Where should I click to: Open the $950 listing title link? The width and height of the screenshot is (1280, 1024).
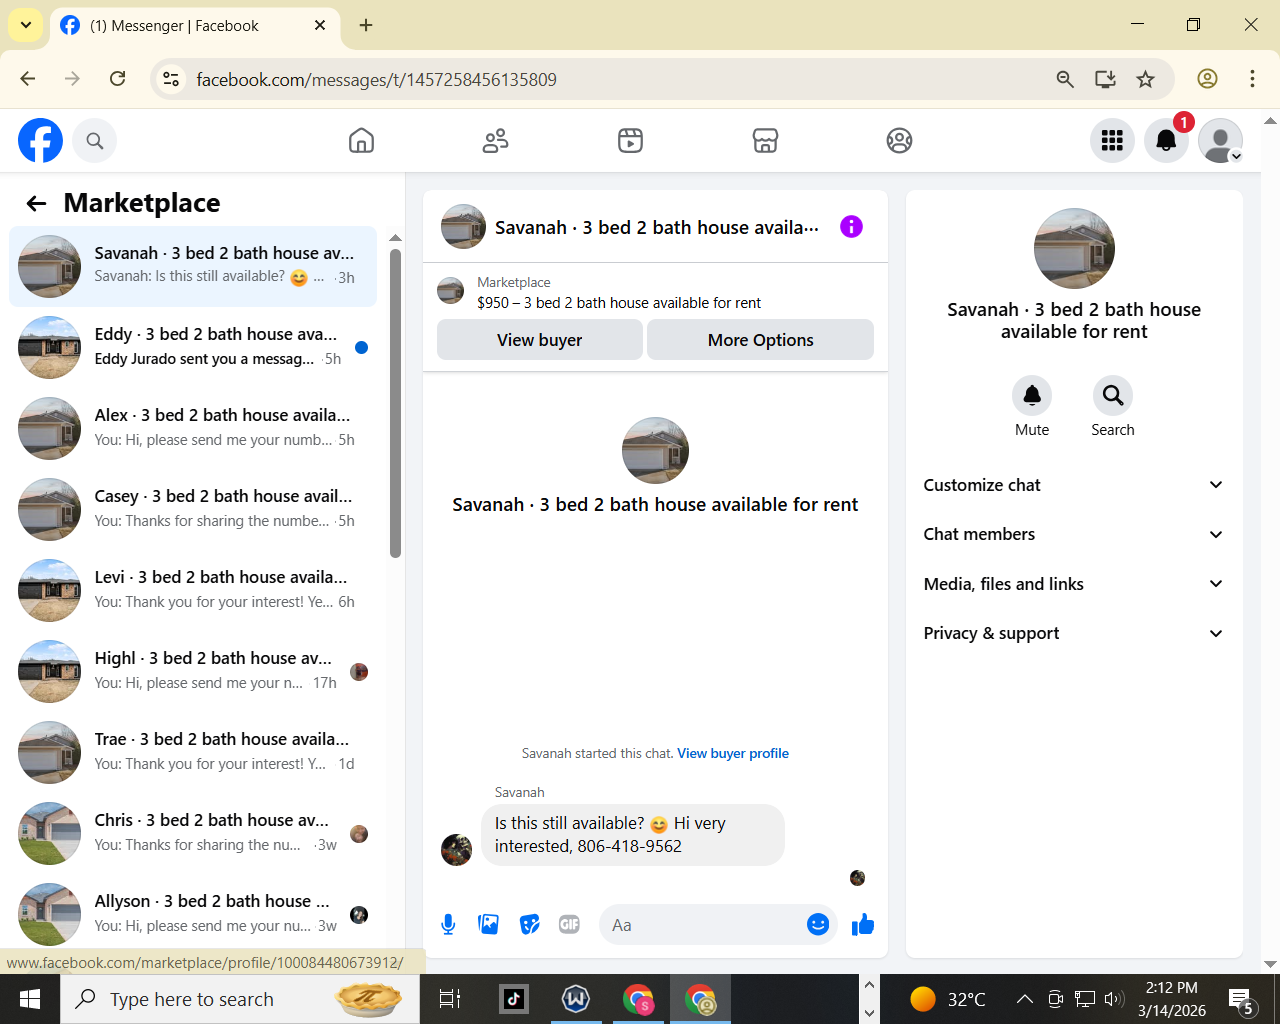[619, 303]
